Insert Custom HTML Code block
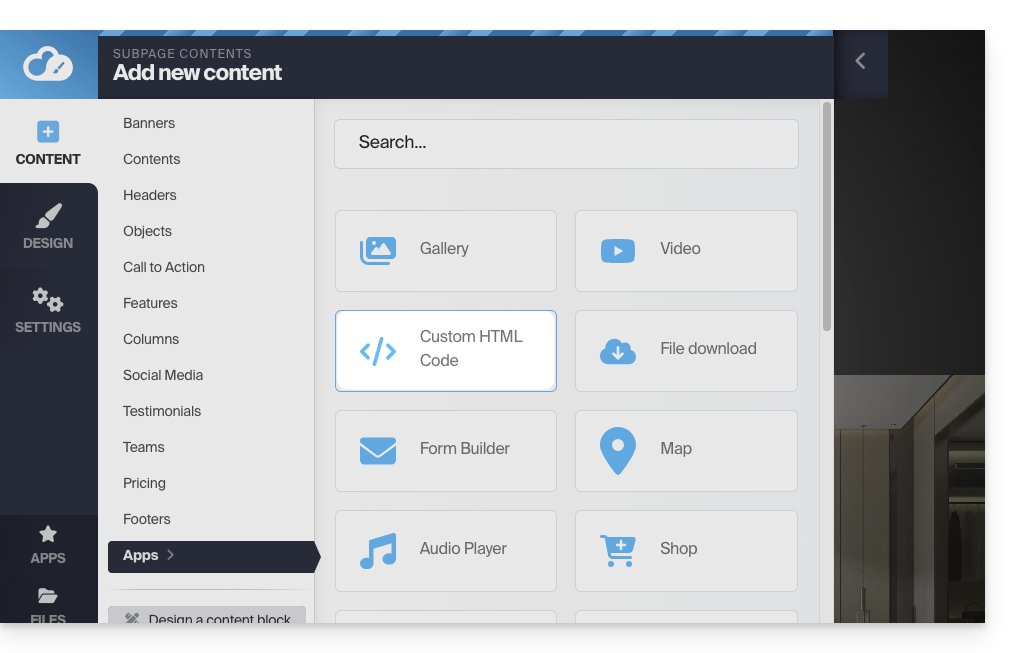 pos(445,350)
